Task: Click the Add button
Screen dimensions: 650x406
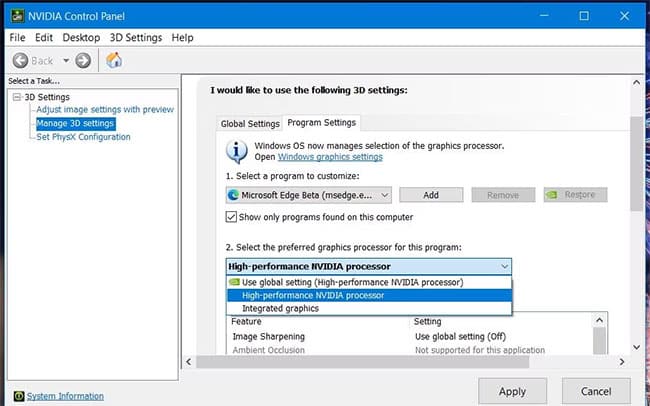Action: [x=431, y=194]
